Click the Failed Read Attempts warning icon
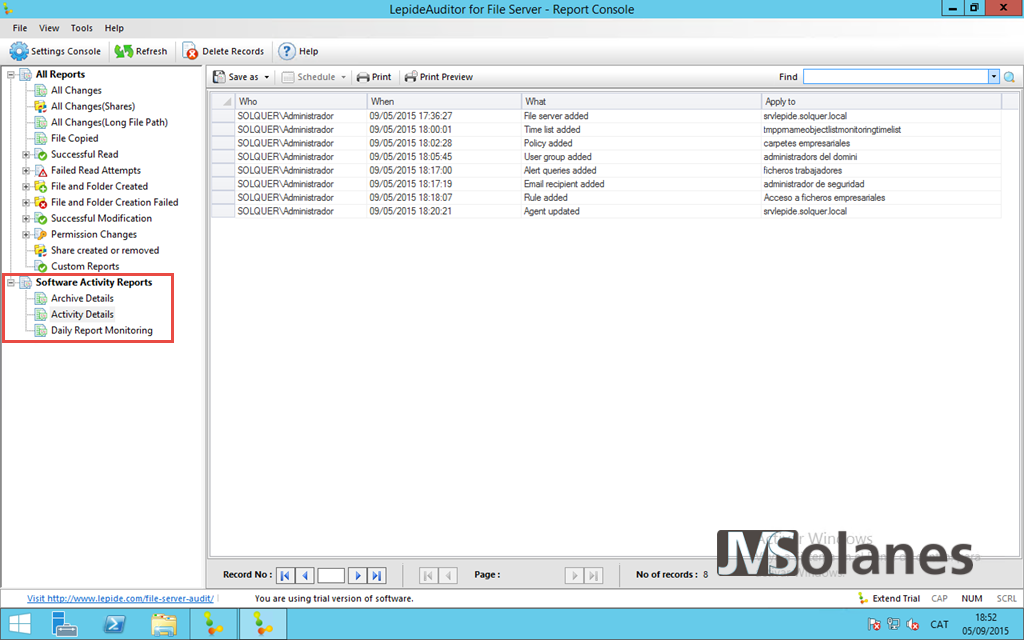The image size is (1024, 640). click(x=40, y=170)
